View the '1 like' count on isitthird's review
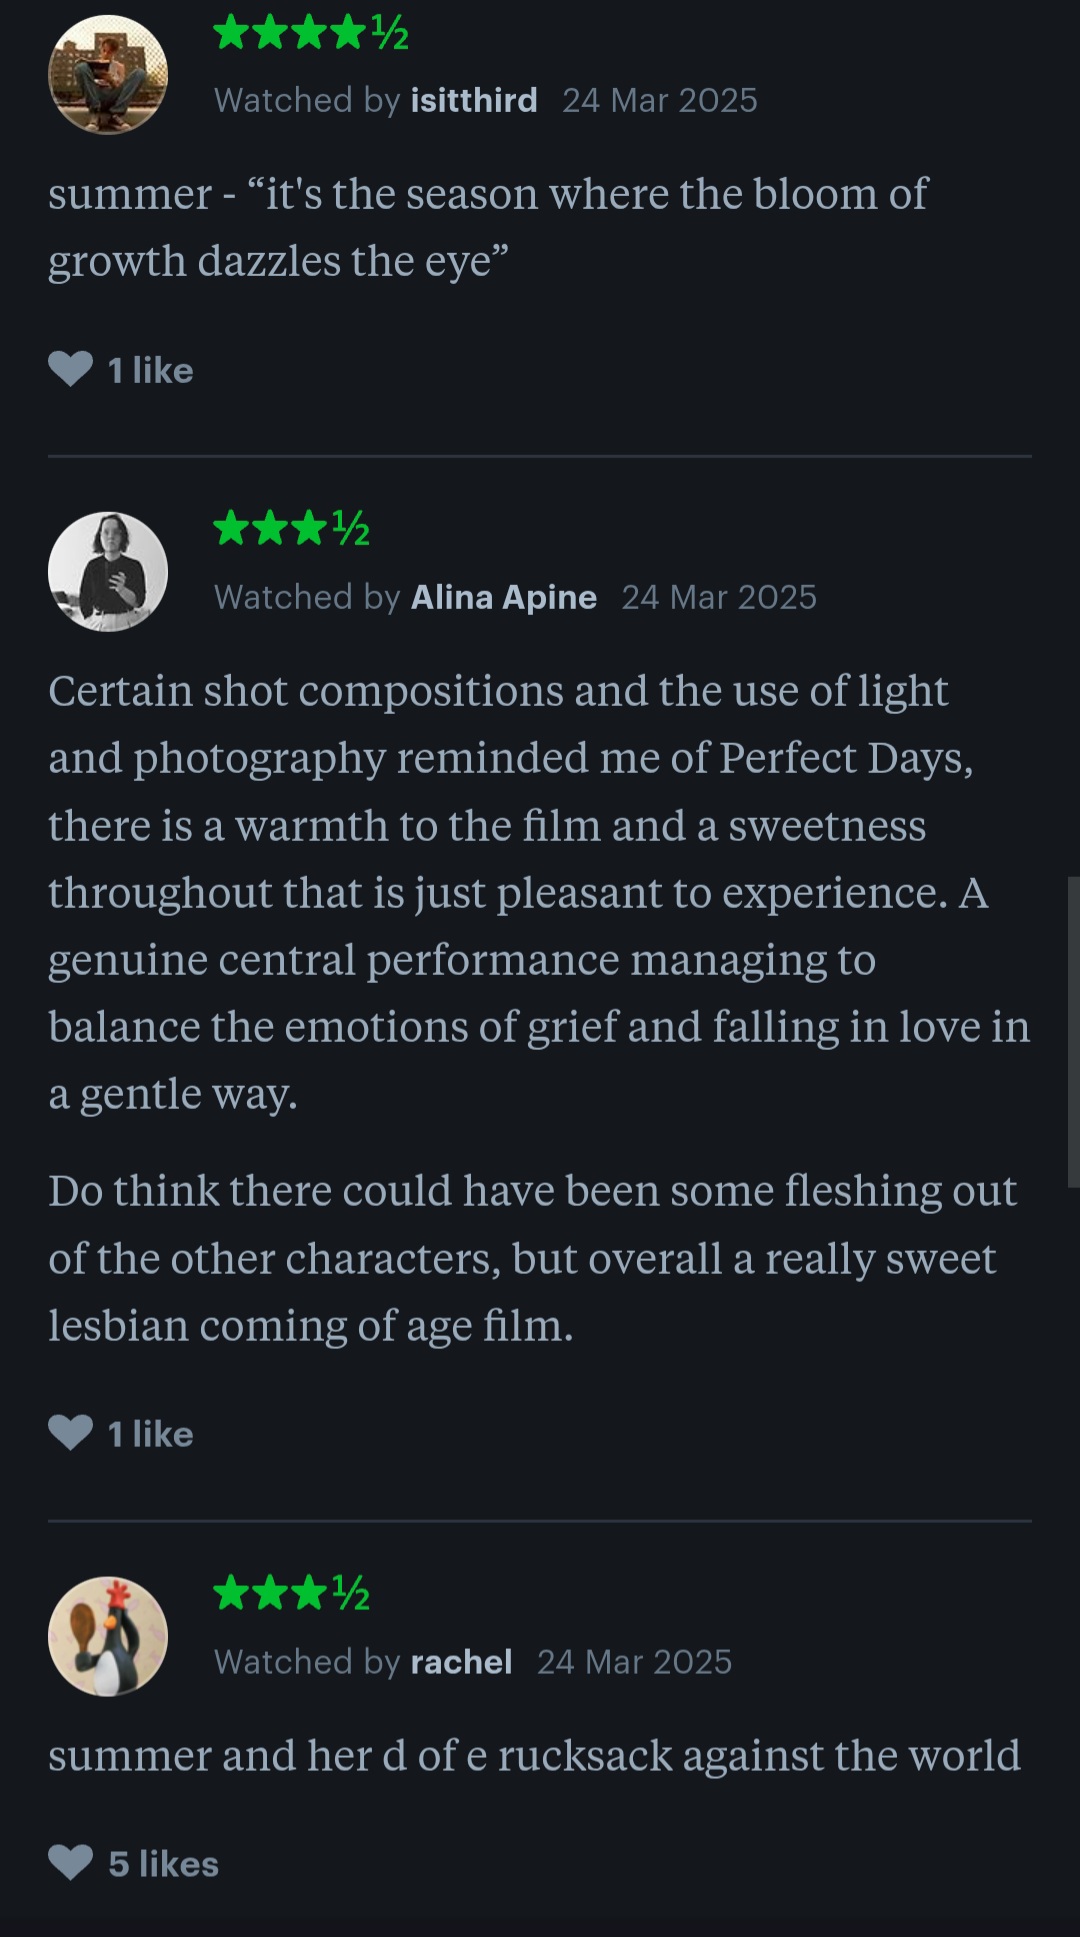The image size is (1080, 1937). 150,370
